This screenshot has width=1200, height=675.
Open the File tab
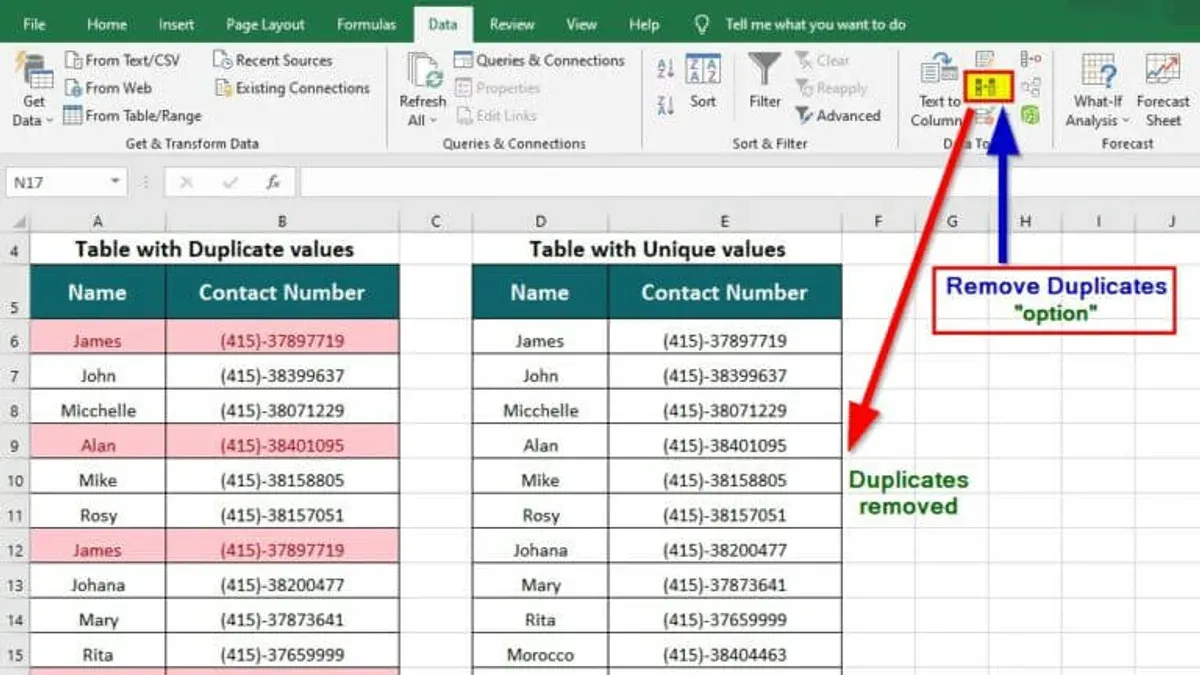(x=34, y=24)
